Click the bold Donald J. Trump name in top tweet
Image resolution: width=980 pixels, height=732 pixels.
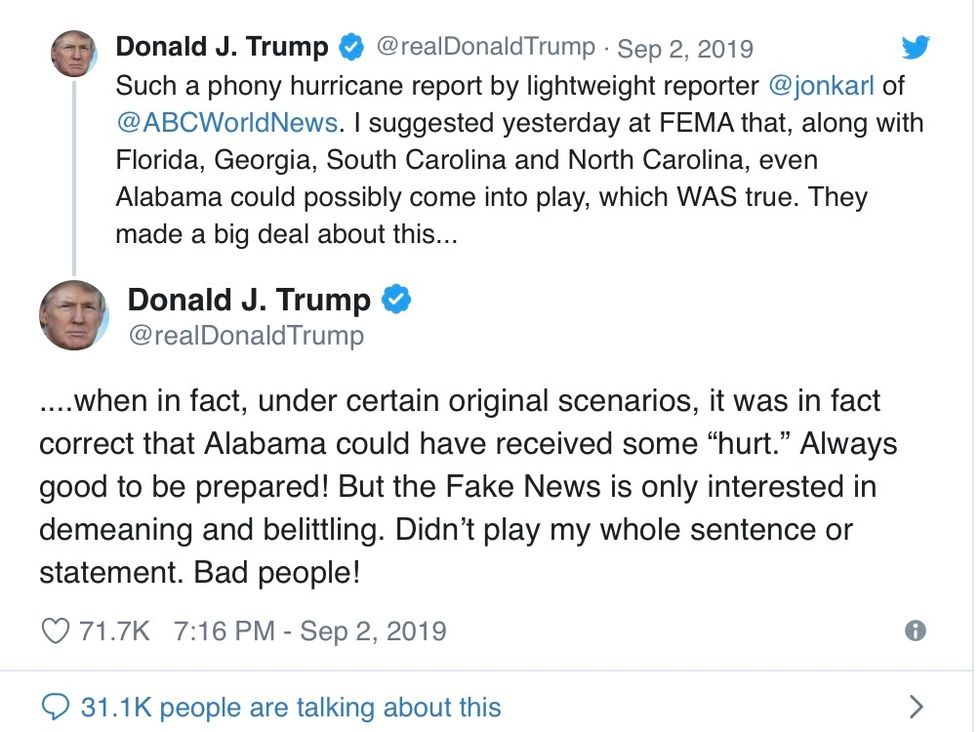tap(222, 46)
